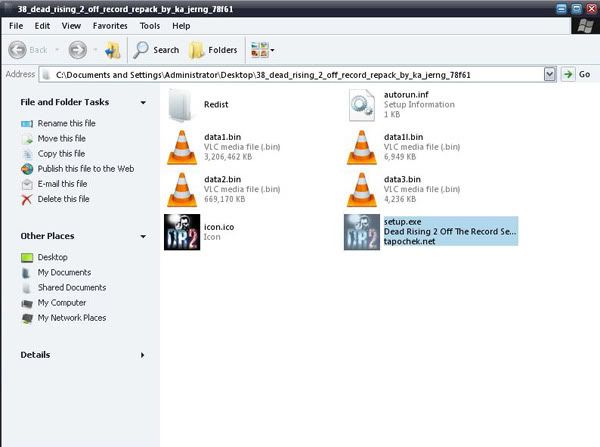Click the Move this file link
Viewport: 600px width, 447px height.
62,139
